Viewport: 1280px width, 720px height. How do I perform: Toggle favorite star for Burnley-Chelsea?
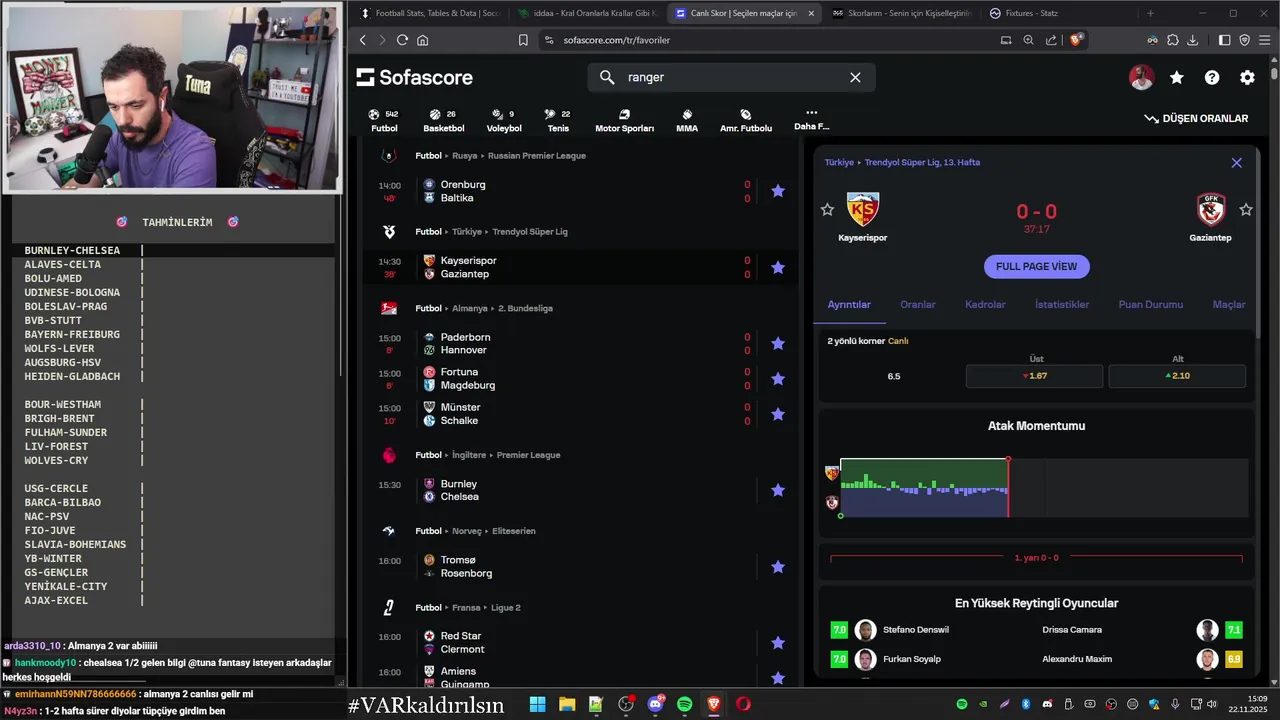[778, 490]
